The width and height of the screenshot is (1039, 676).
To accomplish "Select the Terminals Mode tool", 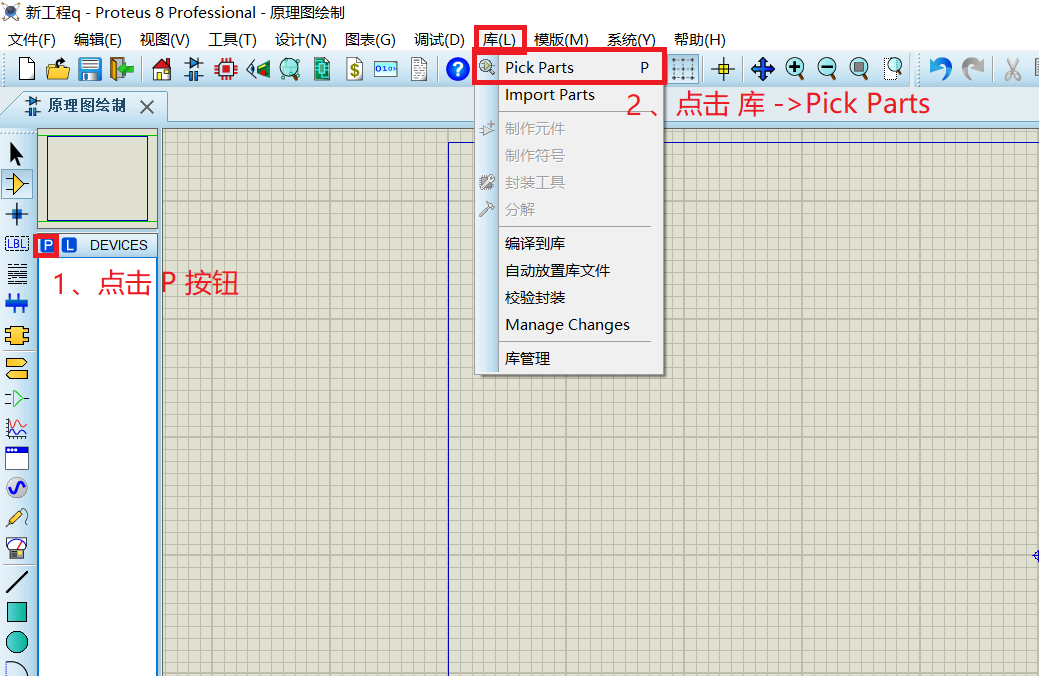I will coord(17,367).
